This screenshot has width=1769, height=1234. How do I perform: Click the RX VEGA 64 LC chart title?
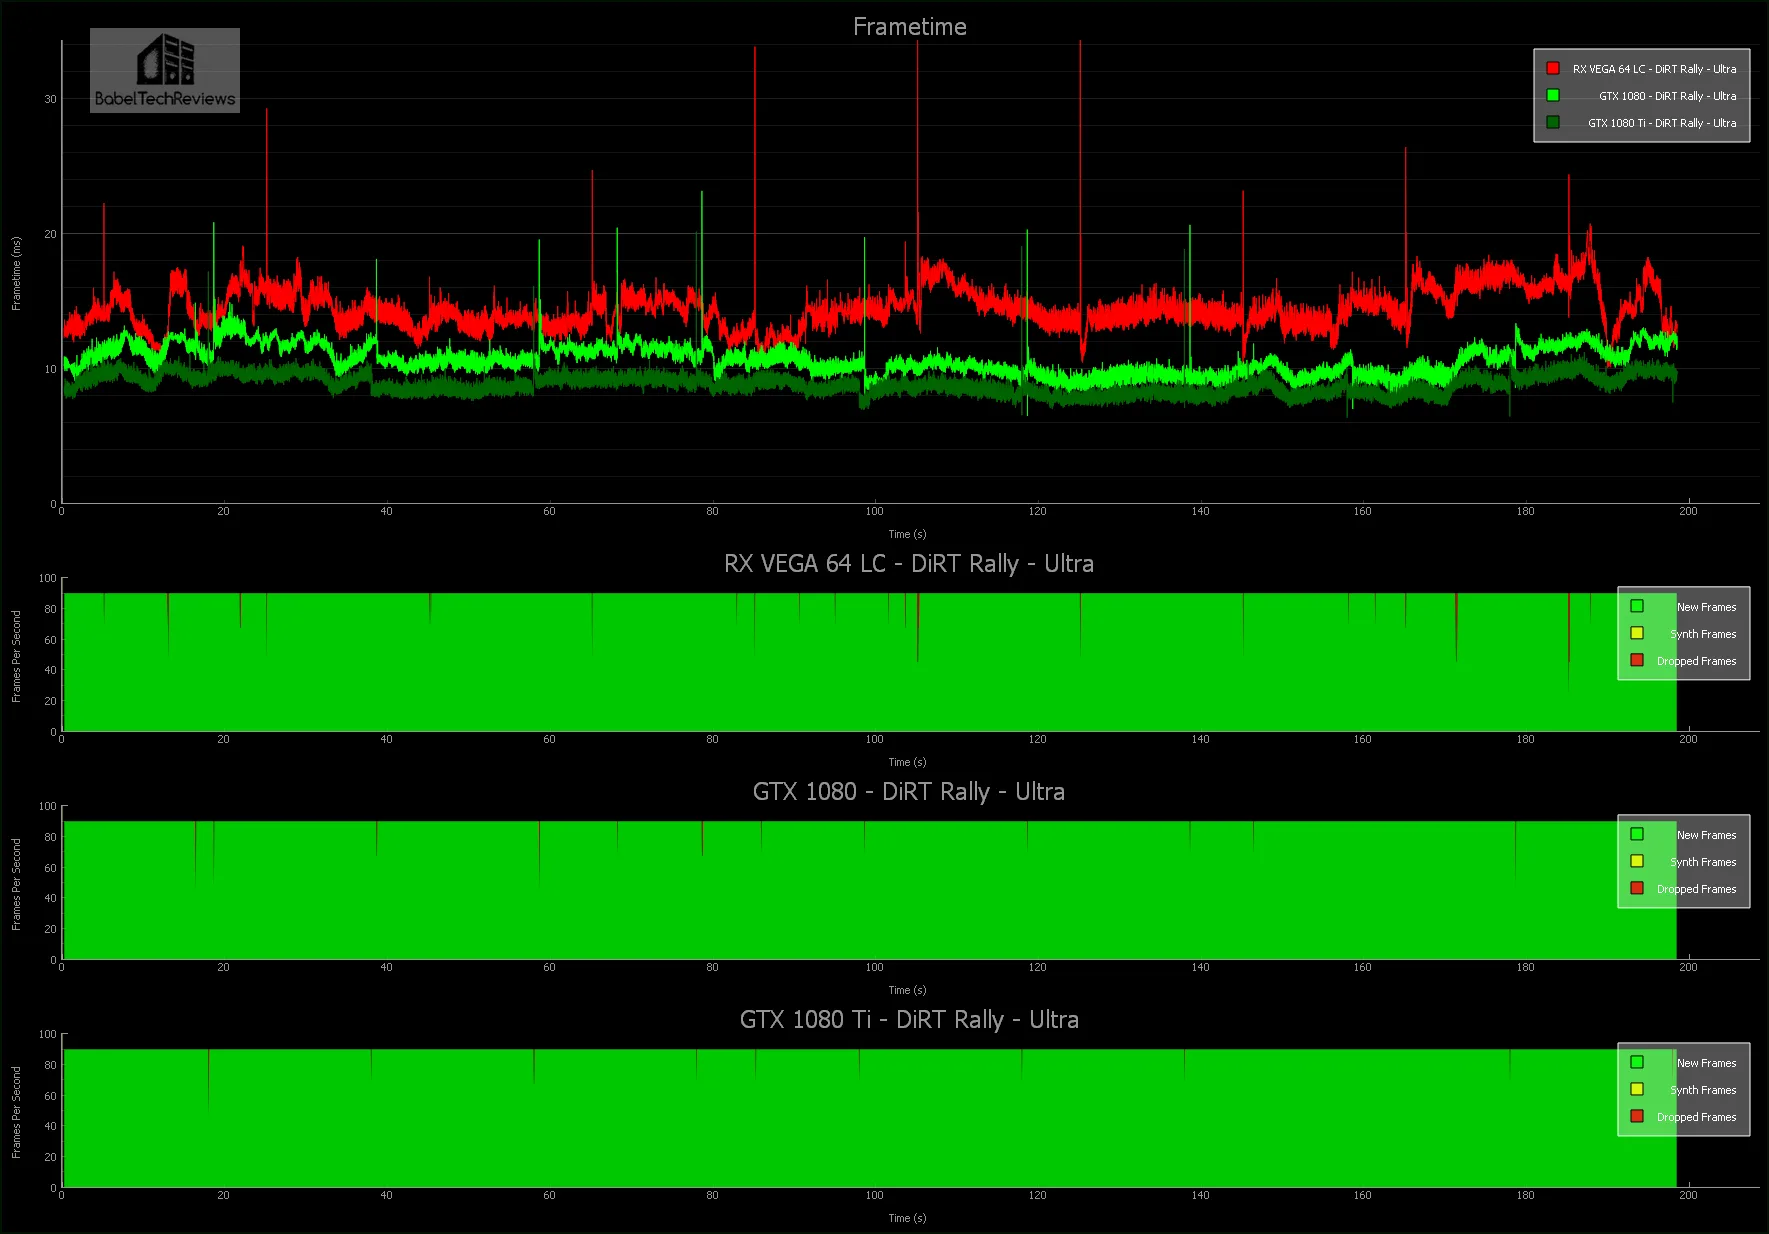point(908,564)
